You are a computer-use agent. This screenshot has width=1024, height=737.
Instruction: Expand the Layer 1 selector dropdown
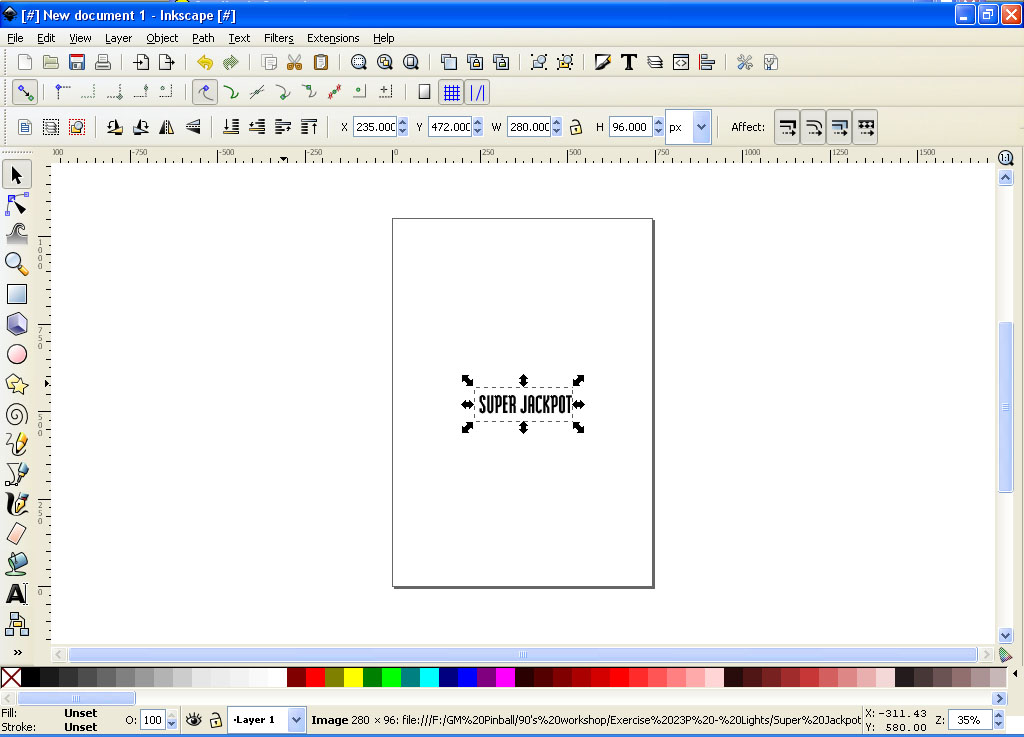(296, 719)
